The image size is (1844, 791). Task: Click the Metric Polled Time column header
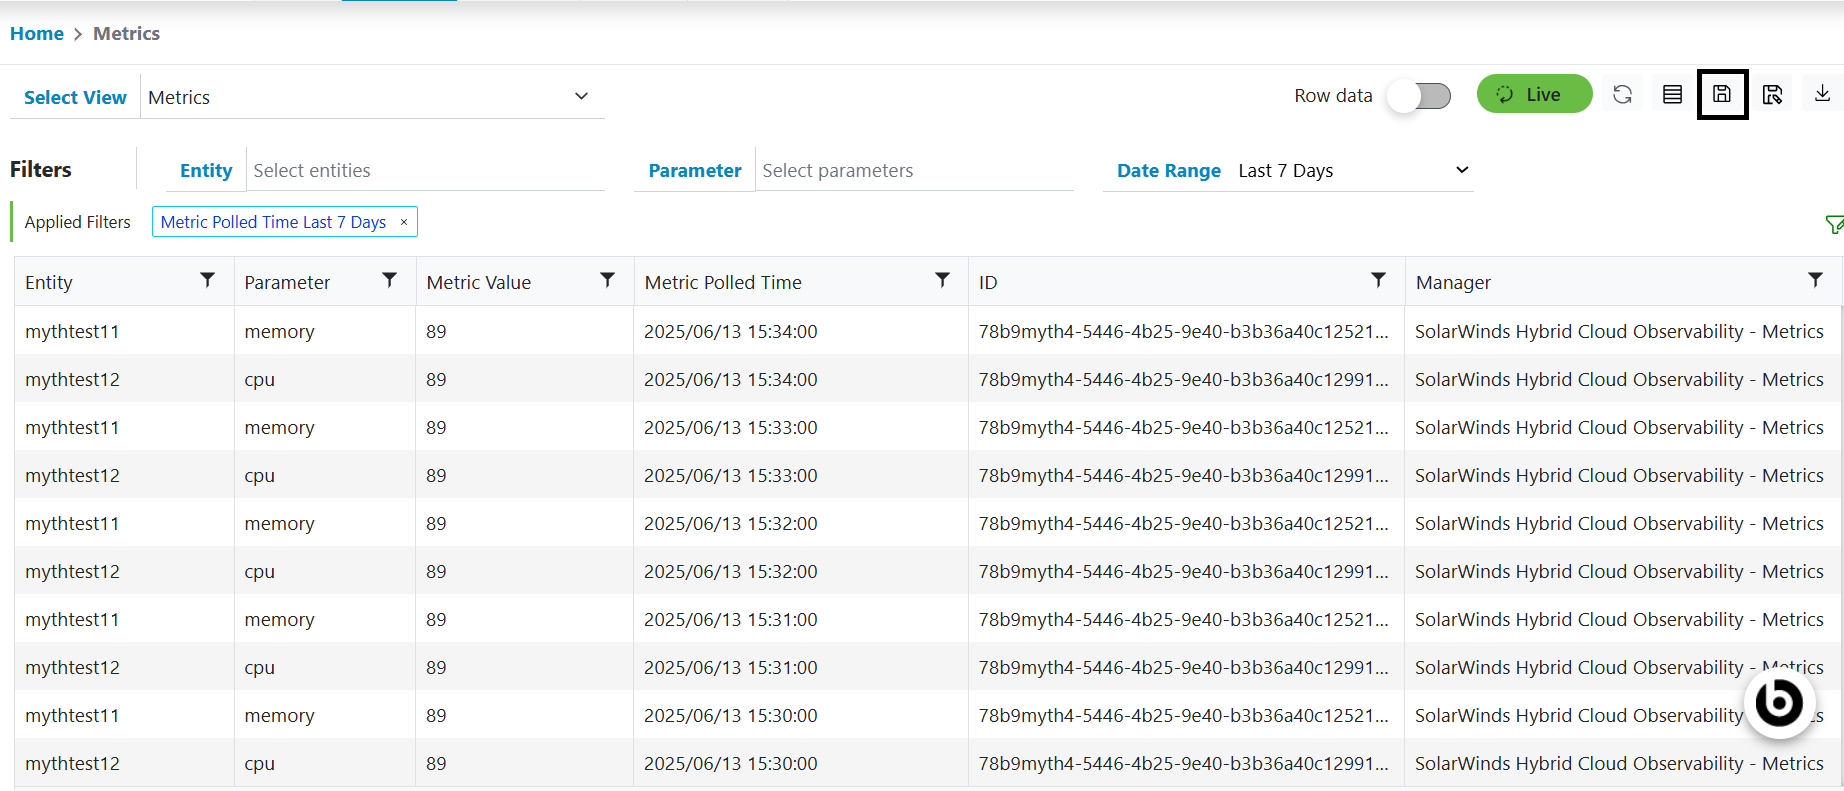point(723,283)
